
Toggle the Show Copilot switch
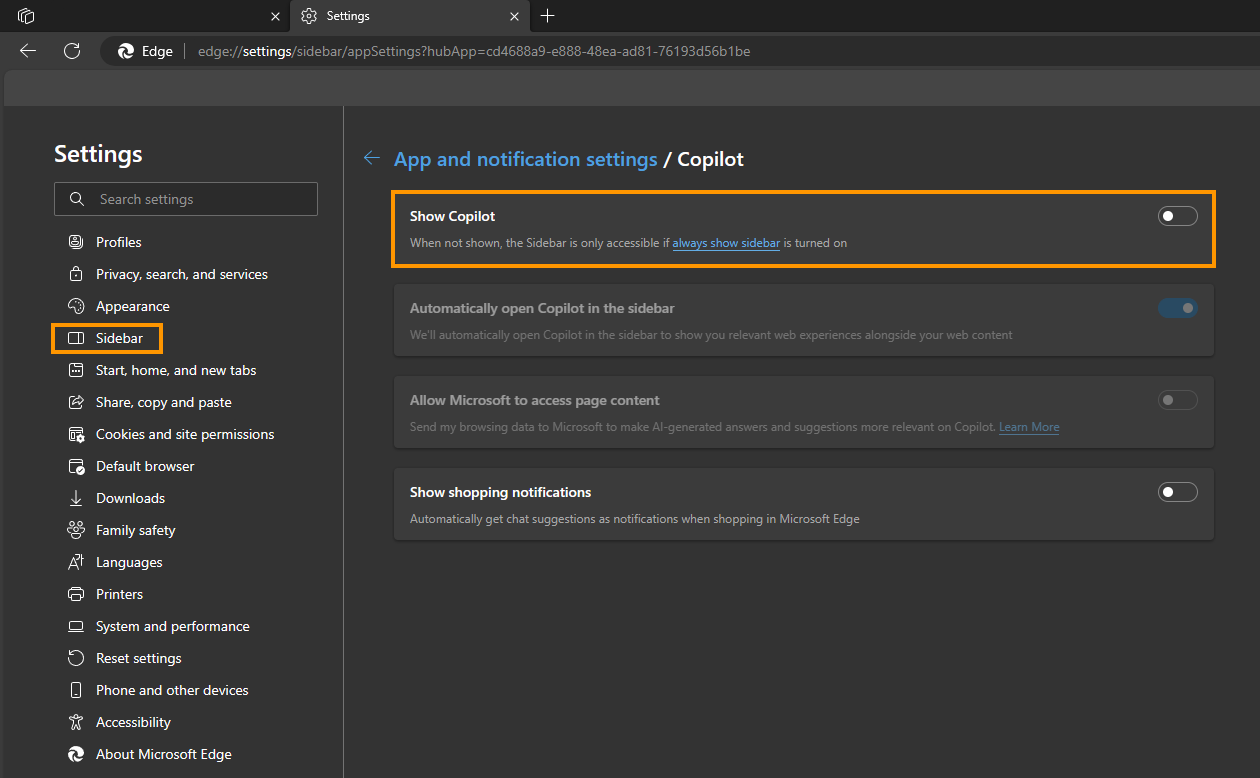pos(1177,216)
